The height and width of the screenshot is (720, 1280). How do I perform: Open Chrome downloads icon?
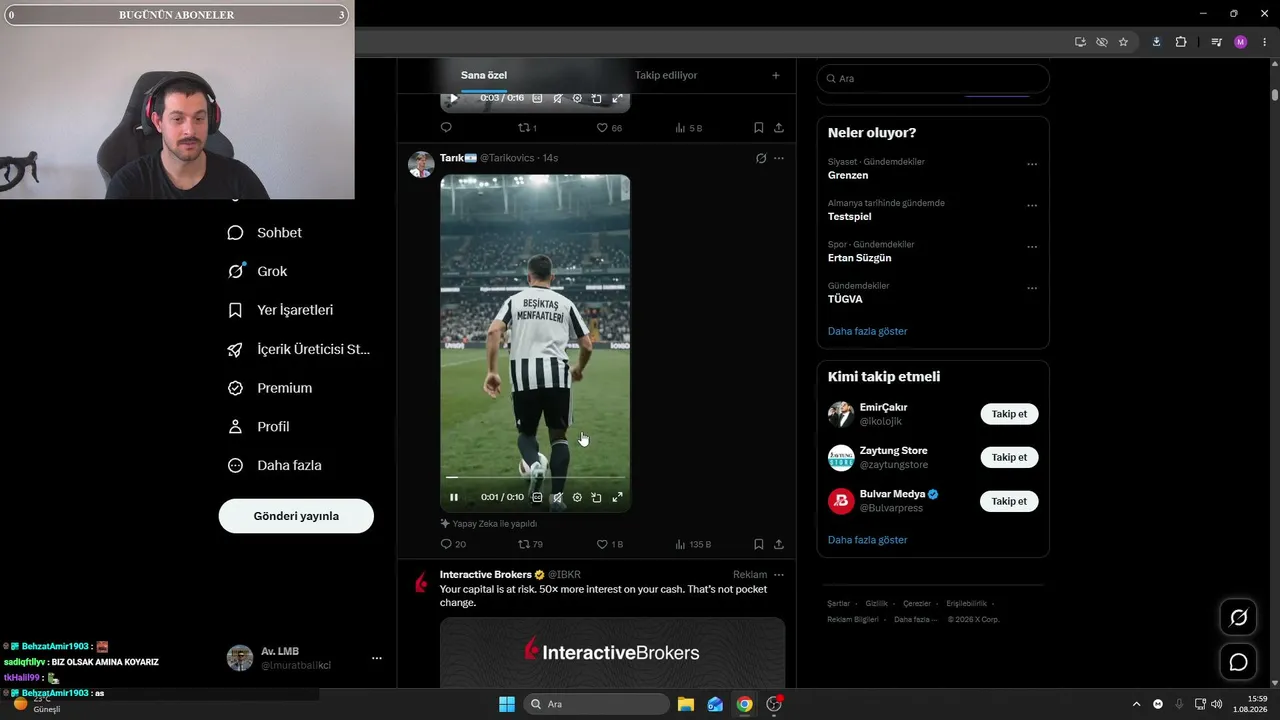pos(1157,42)
